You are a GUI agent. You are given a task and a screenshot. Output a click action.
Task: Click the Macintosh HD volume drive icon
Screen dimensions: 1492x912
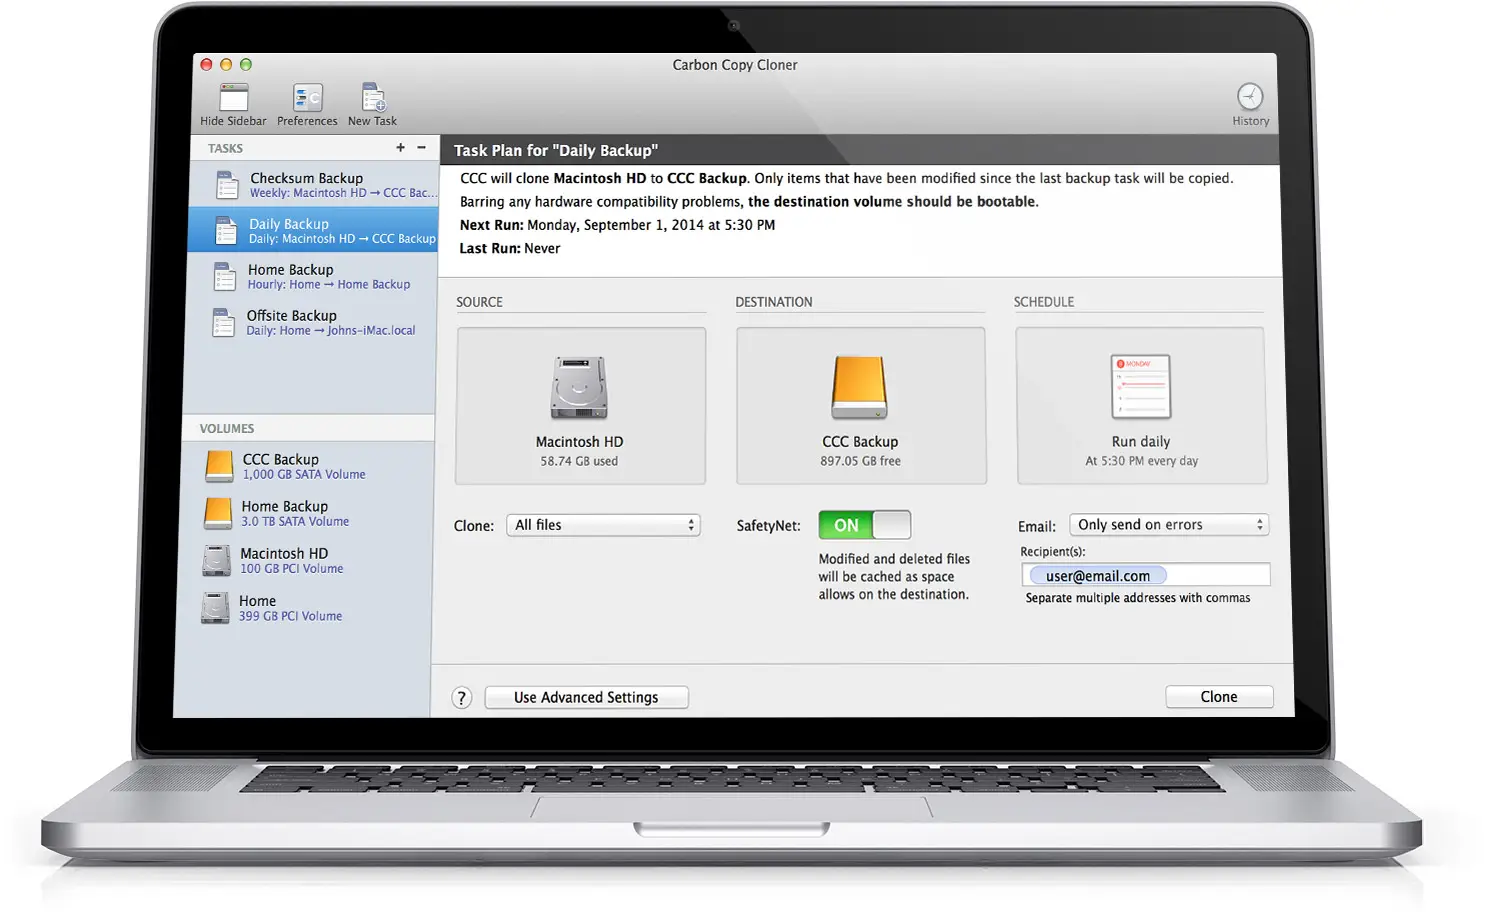click(217, 560)
